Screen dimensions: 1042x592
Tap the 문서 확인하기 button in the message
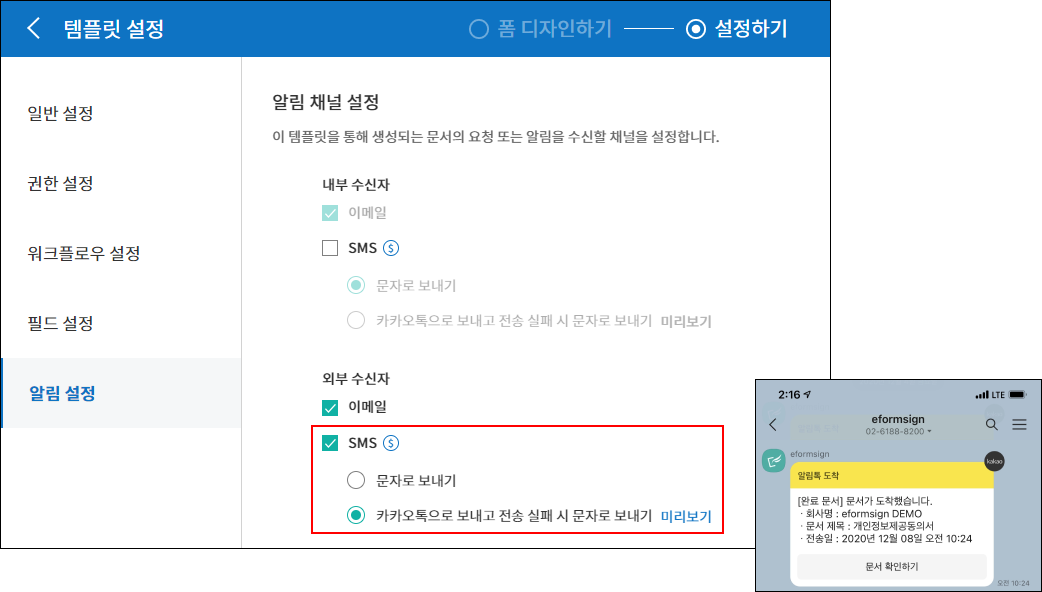click(x=891, y=566)
